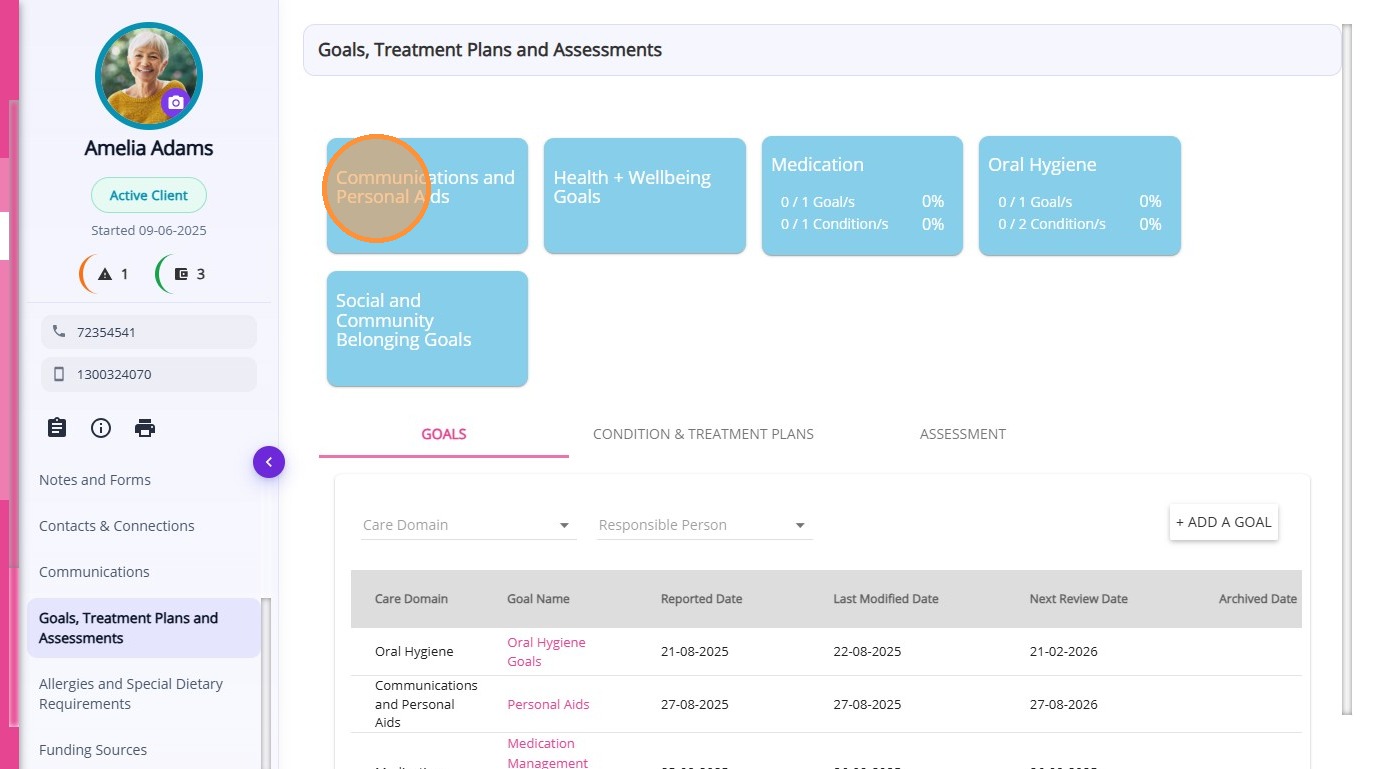1376x769 pixels.
Task: Switch to Condition & Treatment Plans tab
Action: (x=703, y=434)
